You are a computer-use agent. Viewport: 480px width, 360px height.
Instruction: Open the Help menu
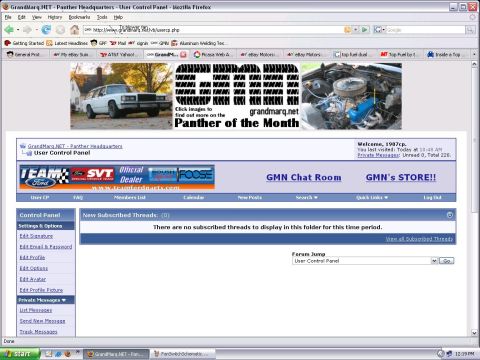click(118, 17)
